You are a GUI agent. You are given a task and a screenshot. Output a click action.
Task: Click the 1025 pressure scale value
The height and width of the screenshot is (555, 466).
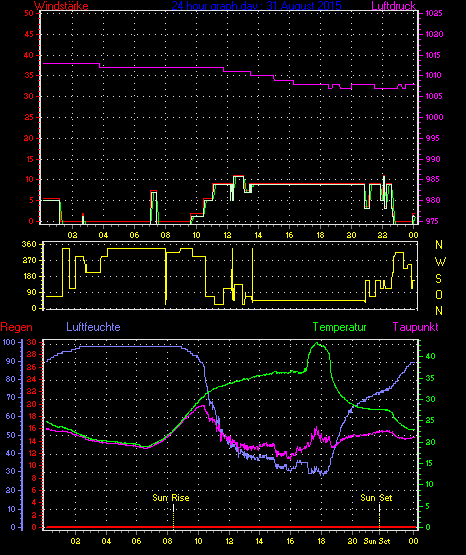click(434, 13)
